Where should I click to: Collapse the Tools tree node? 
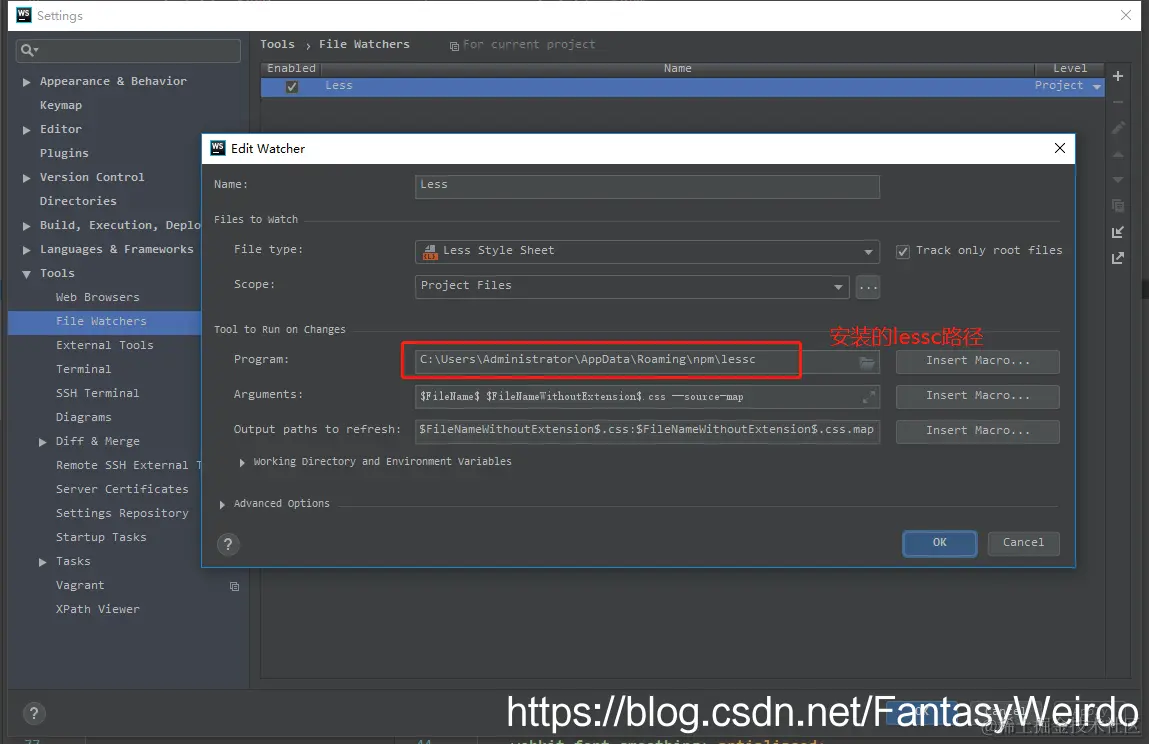coord(26,274)
